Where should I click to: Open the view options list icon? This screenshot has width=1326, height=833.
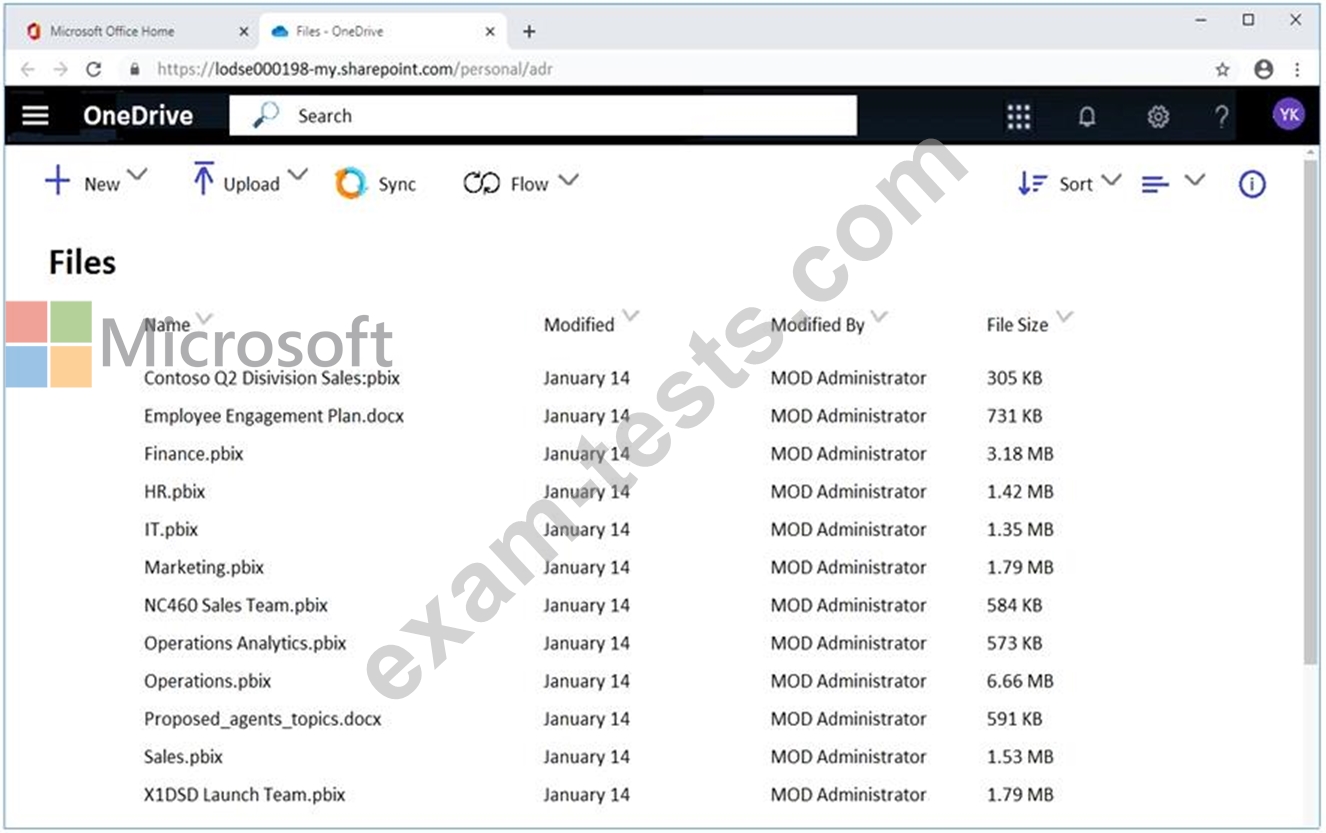[x=1155, y=184]
